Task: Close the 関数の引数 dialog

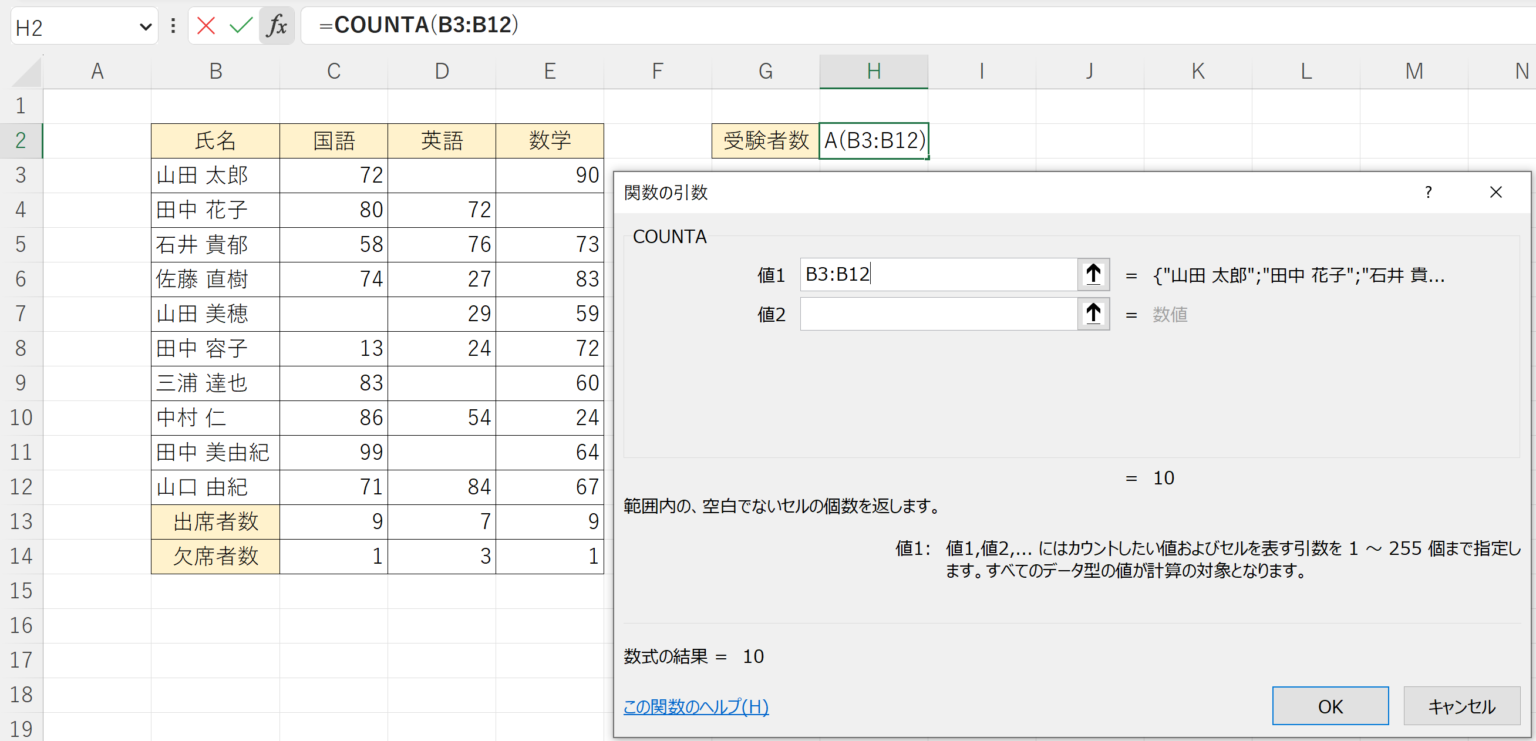Action: coord(1495,192)
